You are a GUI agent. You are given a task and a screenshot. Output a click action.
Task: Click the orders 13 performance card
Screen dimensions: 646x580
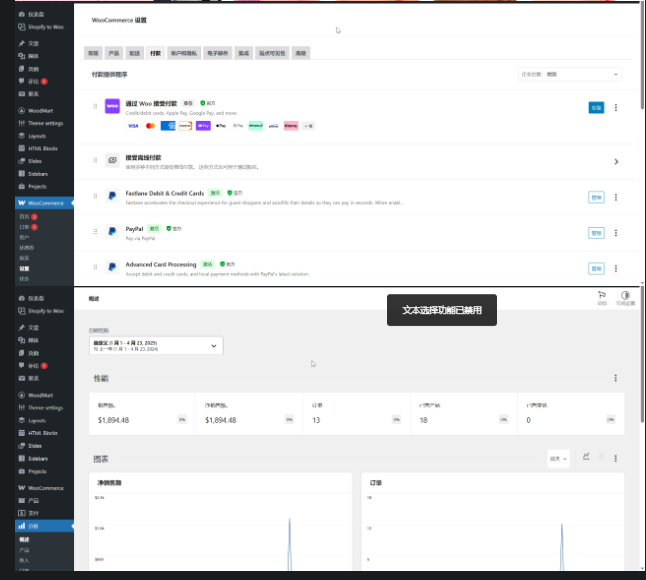tap(356, 414)
